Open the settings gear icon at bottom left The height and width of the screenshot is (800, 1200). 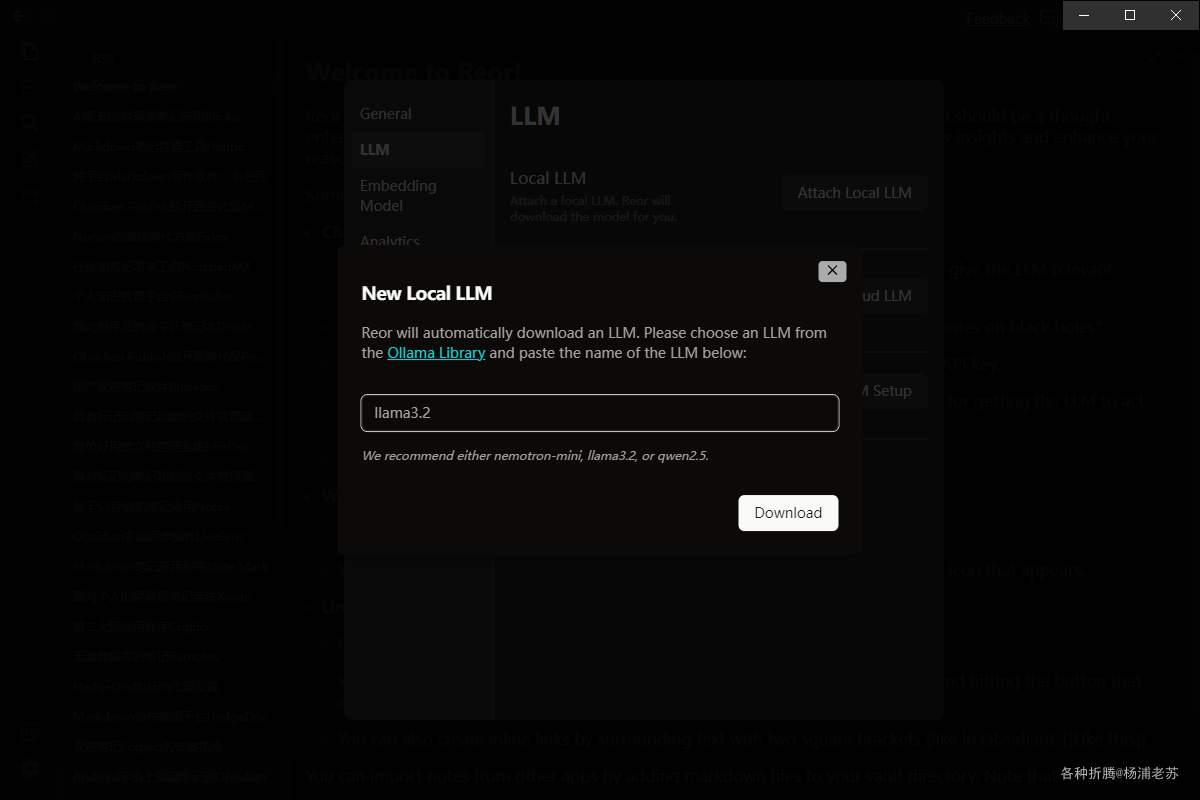[30, 769]
